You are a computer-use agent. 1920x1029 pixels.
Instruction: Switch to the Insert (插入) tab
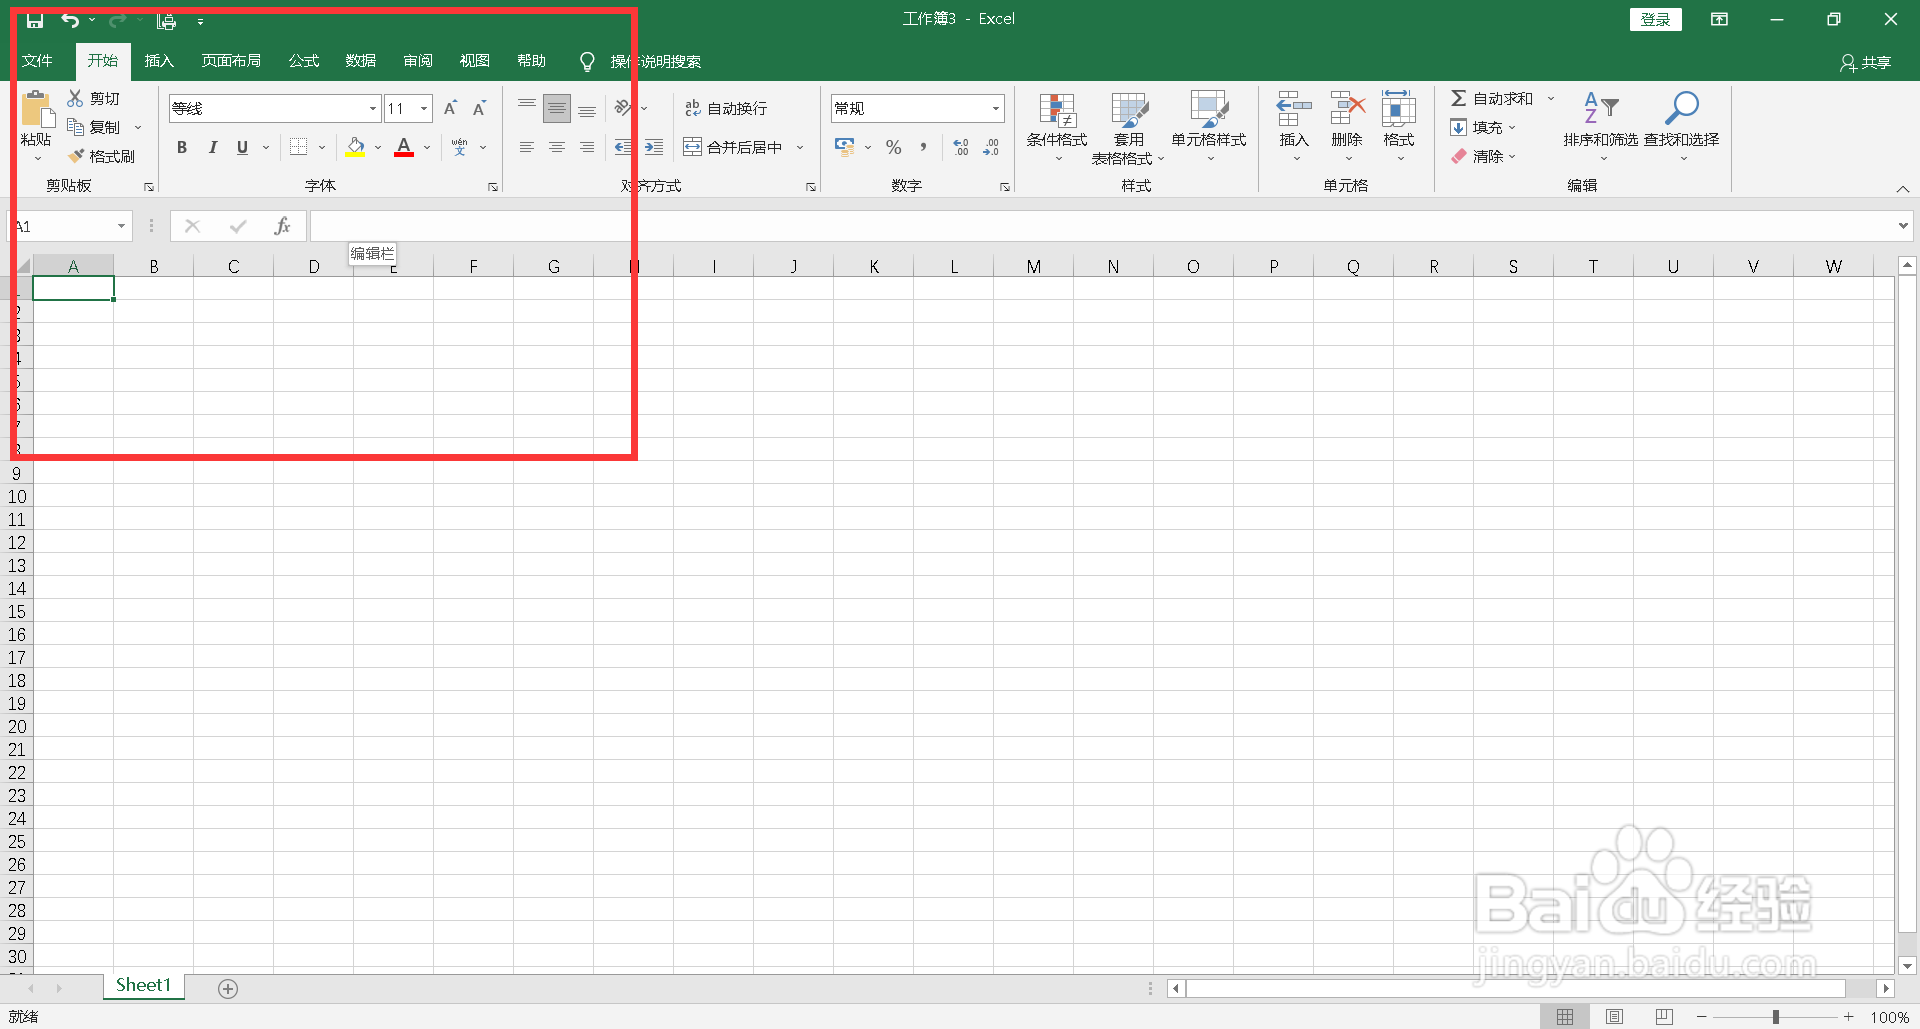[159, 61]
